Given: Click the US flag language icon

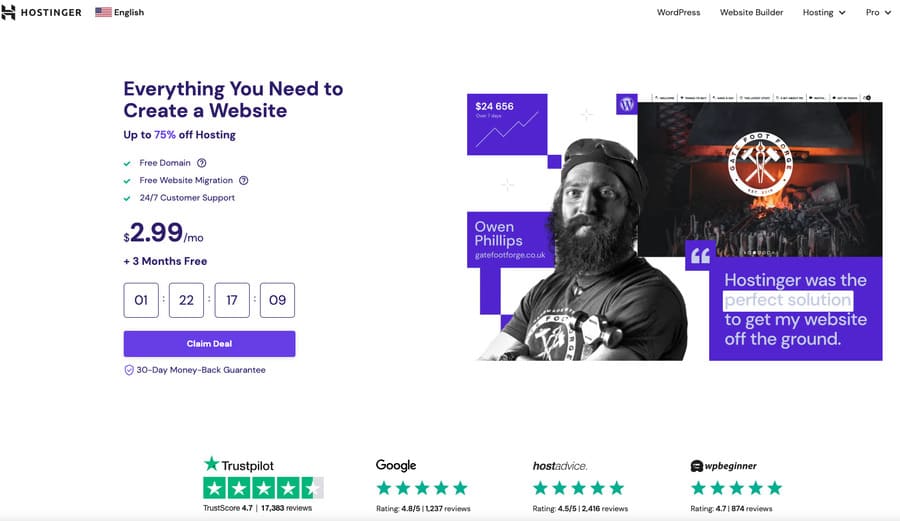Looking at the screenshot, I should click(x=103, y=12).
